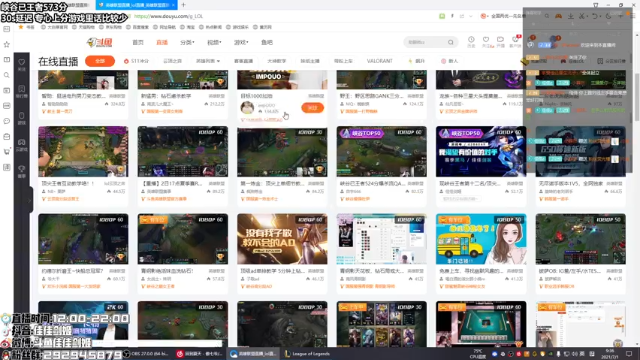Expand the 分类 dropdown menu
The image size is (640, 360).
tap(187, 42)
